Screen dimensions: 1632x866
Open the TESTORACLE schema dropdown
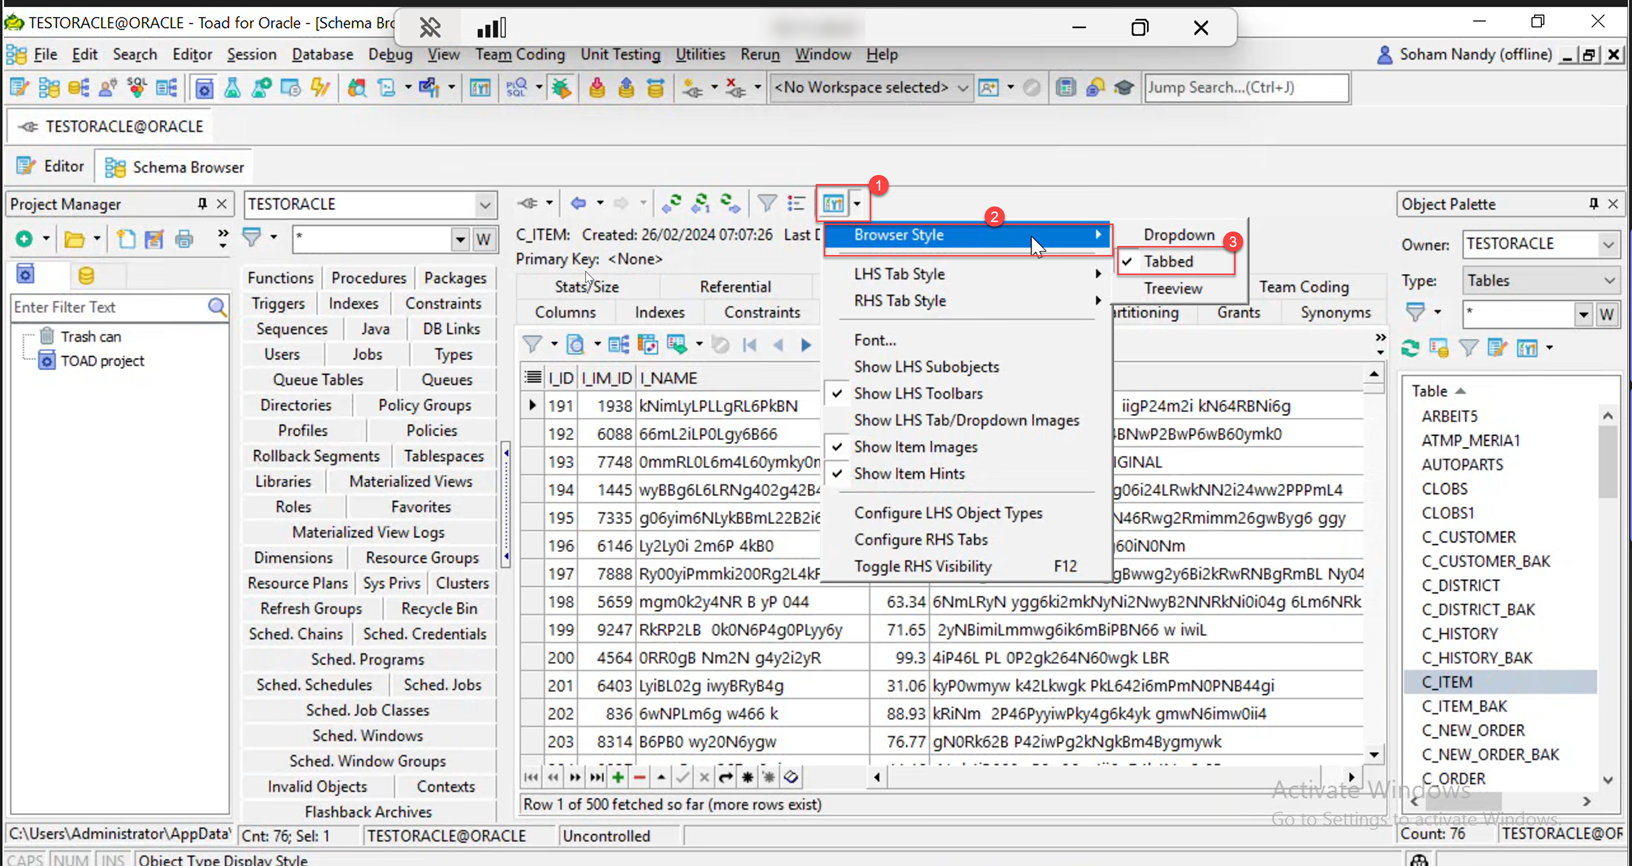point(484,204)
